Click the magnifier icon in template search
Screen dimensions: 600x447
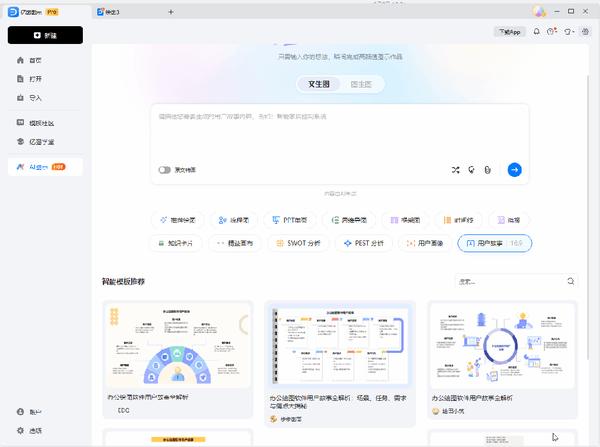pyautogui.click(x=571, y=282)
